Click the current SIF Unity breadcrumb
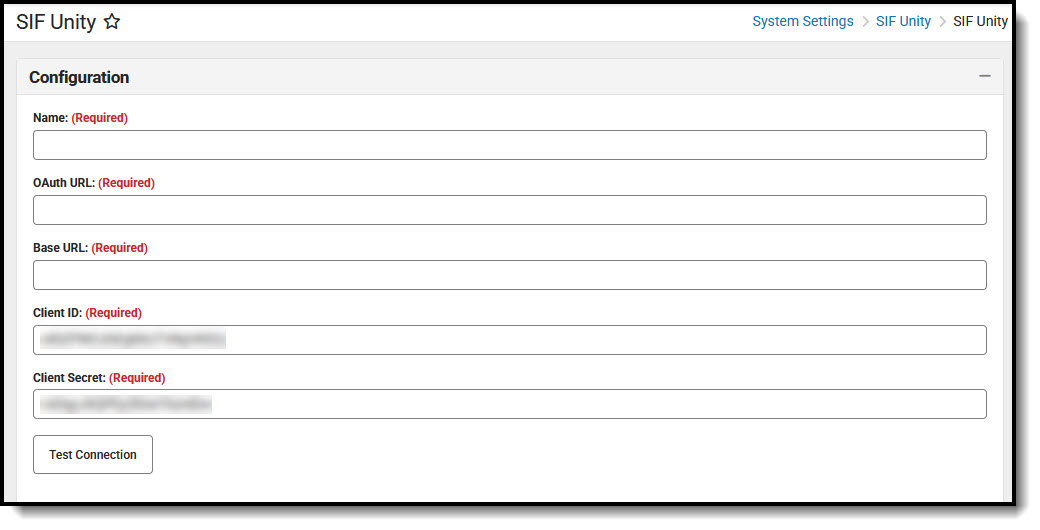The image size is (1040, 530). [980, 21]
